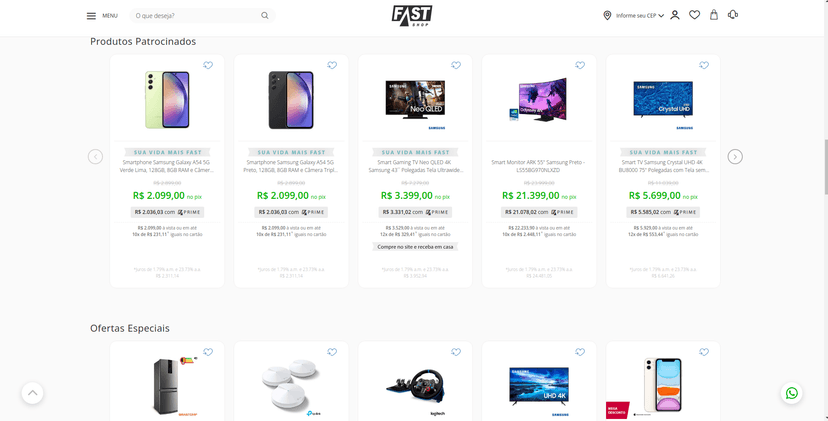The image size is (828, 421).
Task: Favorite the Crystal UHD 75 inch TV
Action: 704,65
